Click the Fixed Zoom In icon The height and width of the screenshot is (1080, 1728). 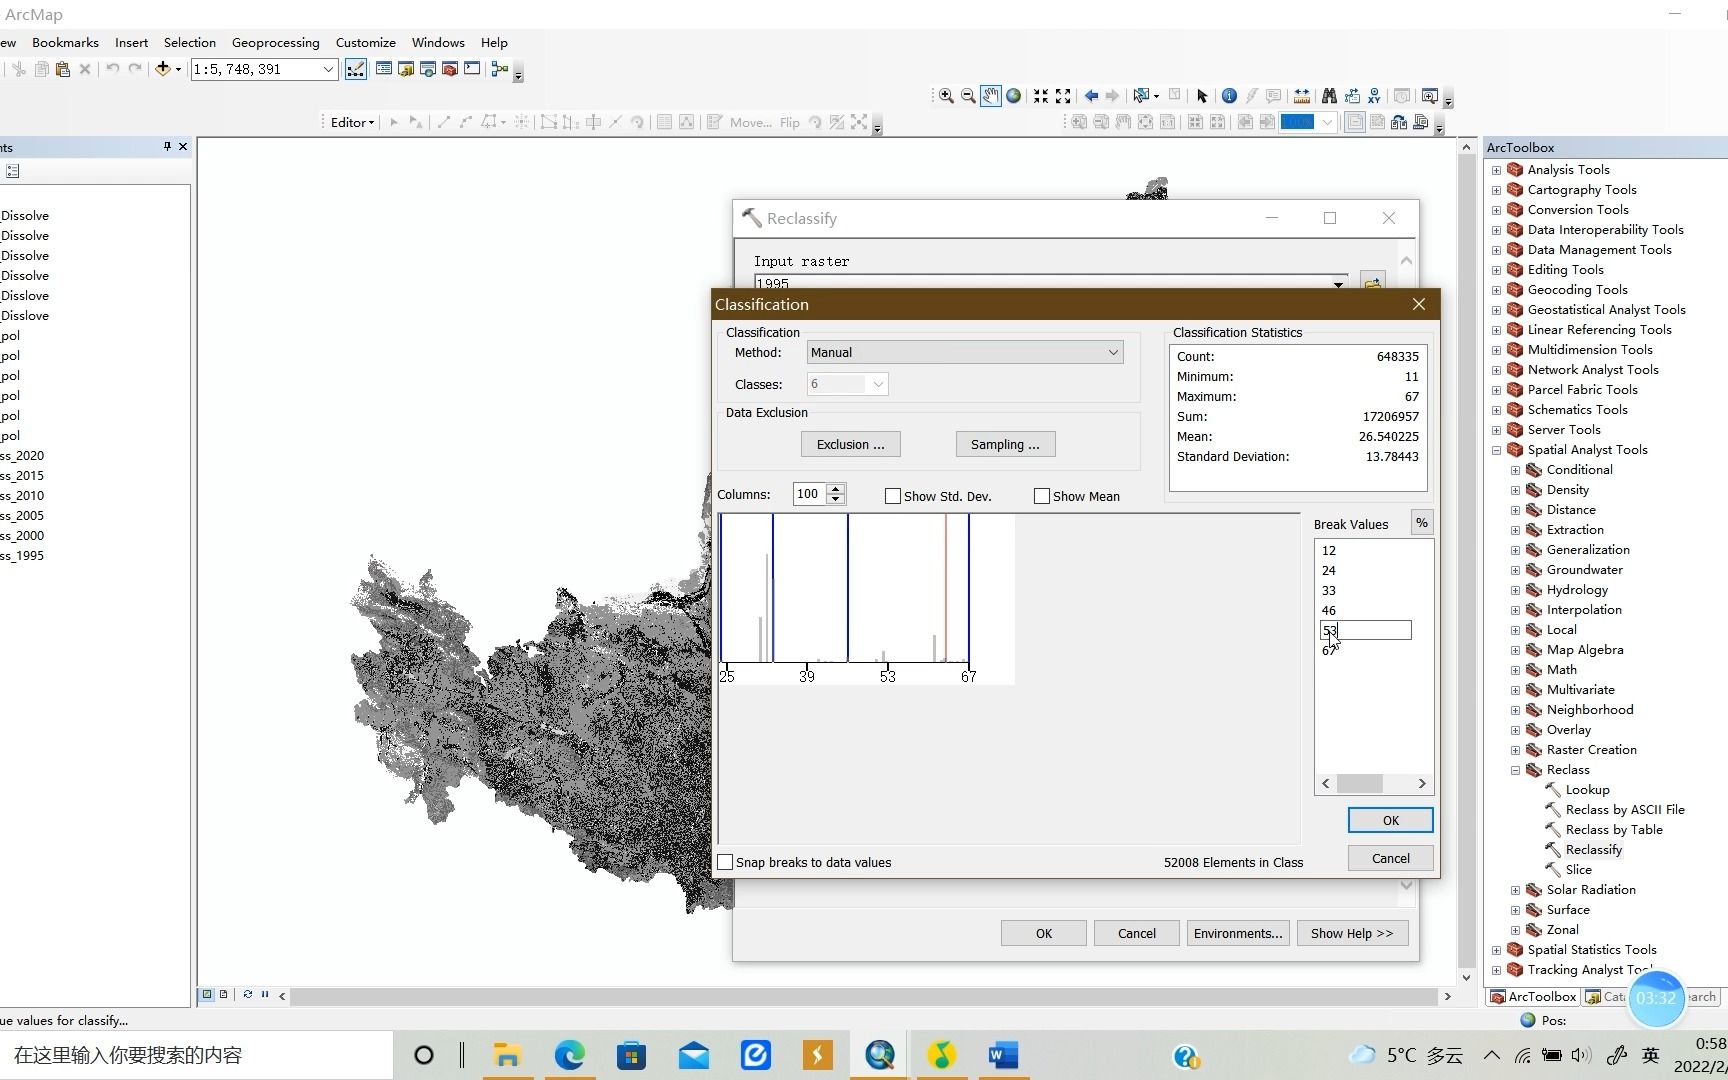[x=1041, y=96]
